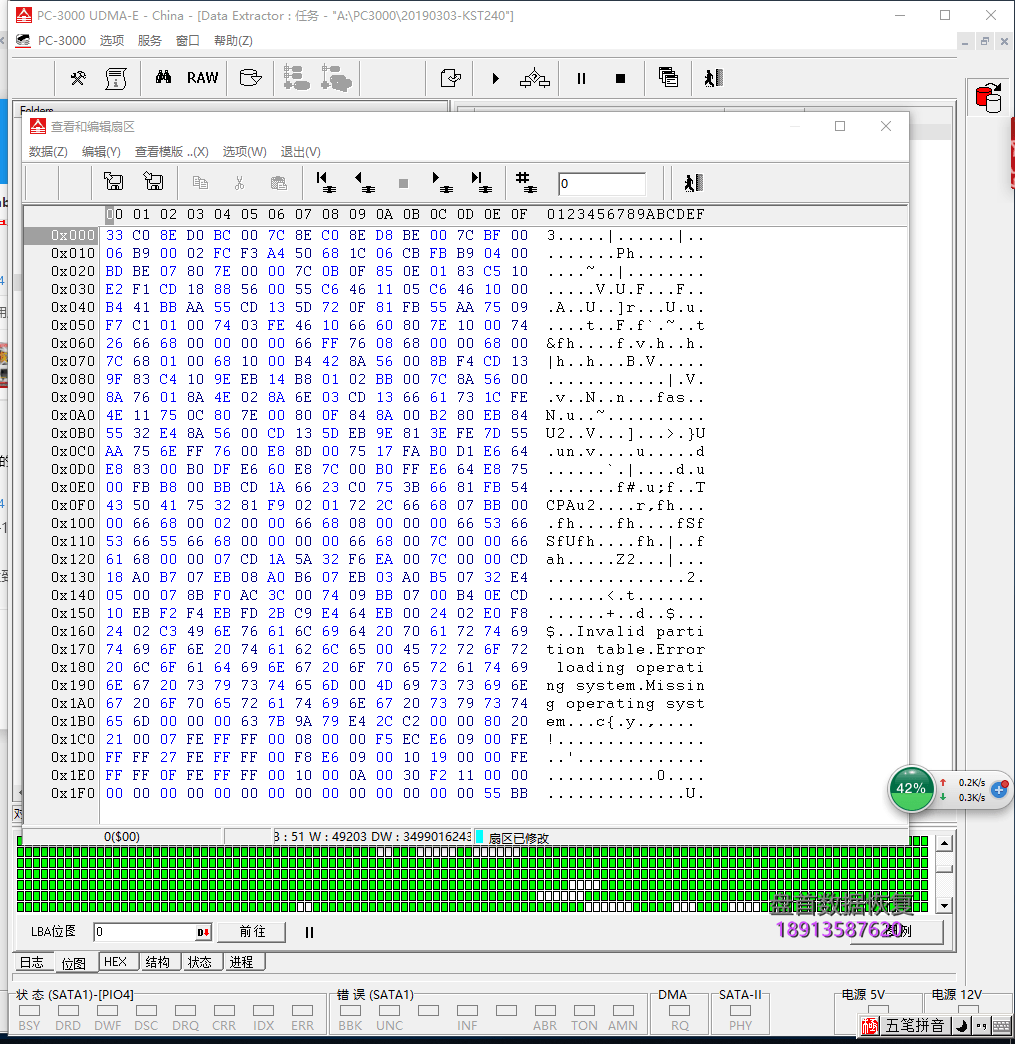Jump to last sector icon
This screenshot has width=1015, height=1044.
click(481, 182)
